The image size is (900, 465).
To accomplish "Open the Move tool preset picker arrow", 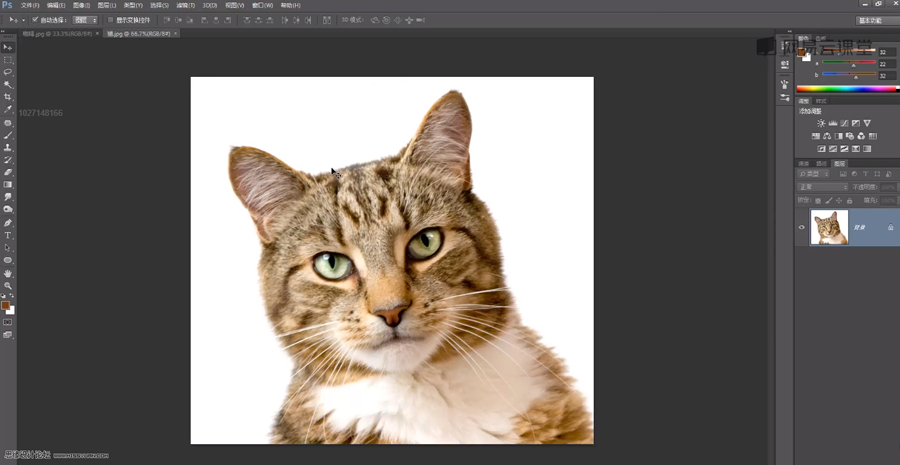I will [24, 20].
